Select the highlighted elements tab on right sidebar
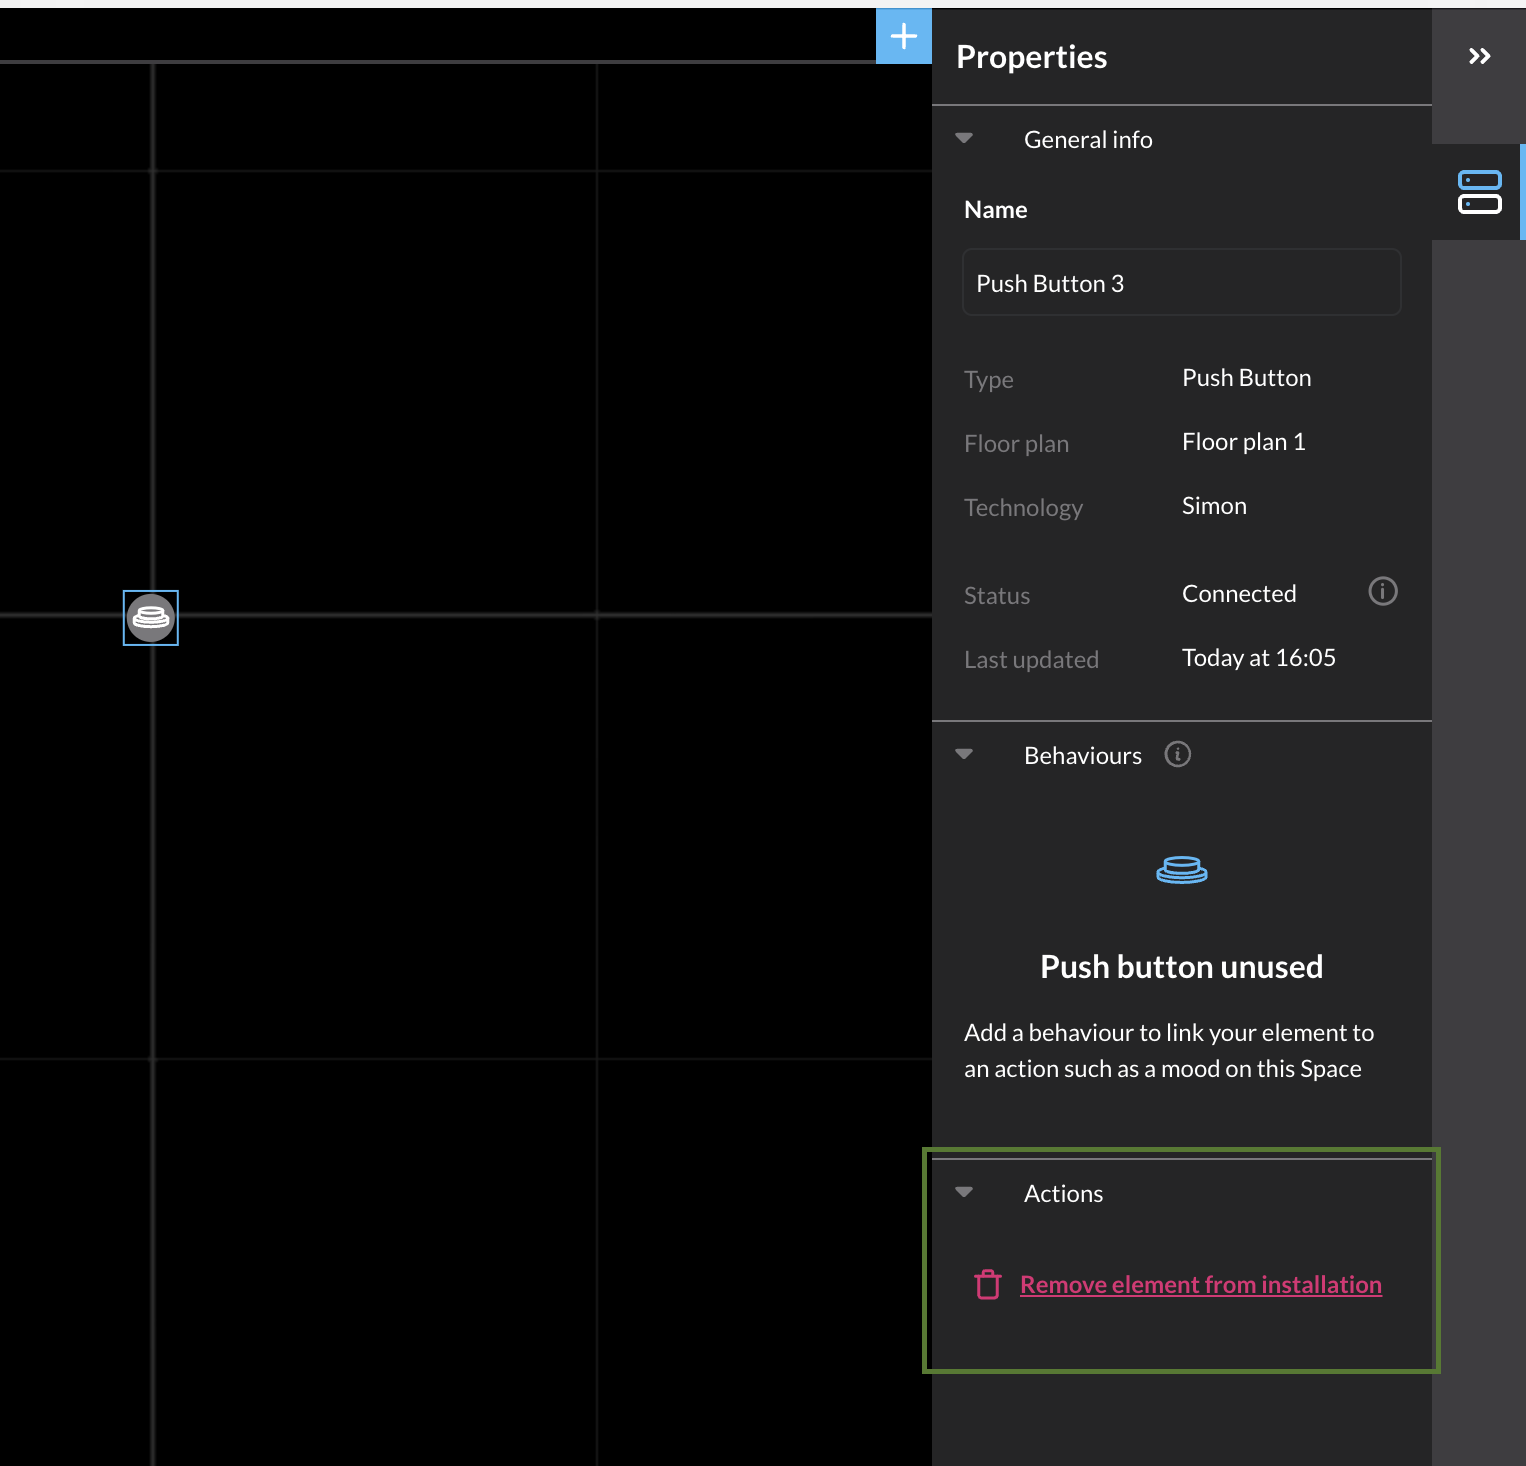 coord(1480,191)
